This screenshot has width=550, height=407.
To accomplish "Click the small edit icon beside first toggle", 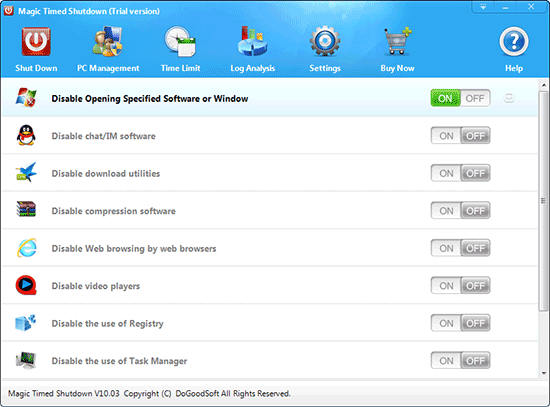I will coord(509,98).
